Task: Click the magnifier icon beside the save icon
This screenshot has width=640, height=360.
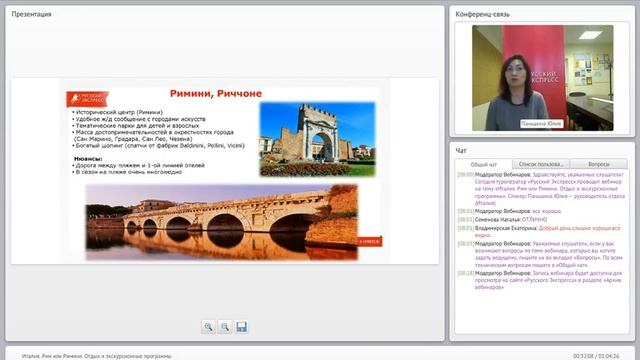Action: [x=225, y=327]
